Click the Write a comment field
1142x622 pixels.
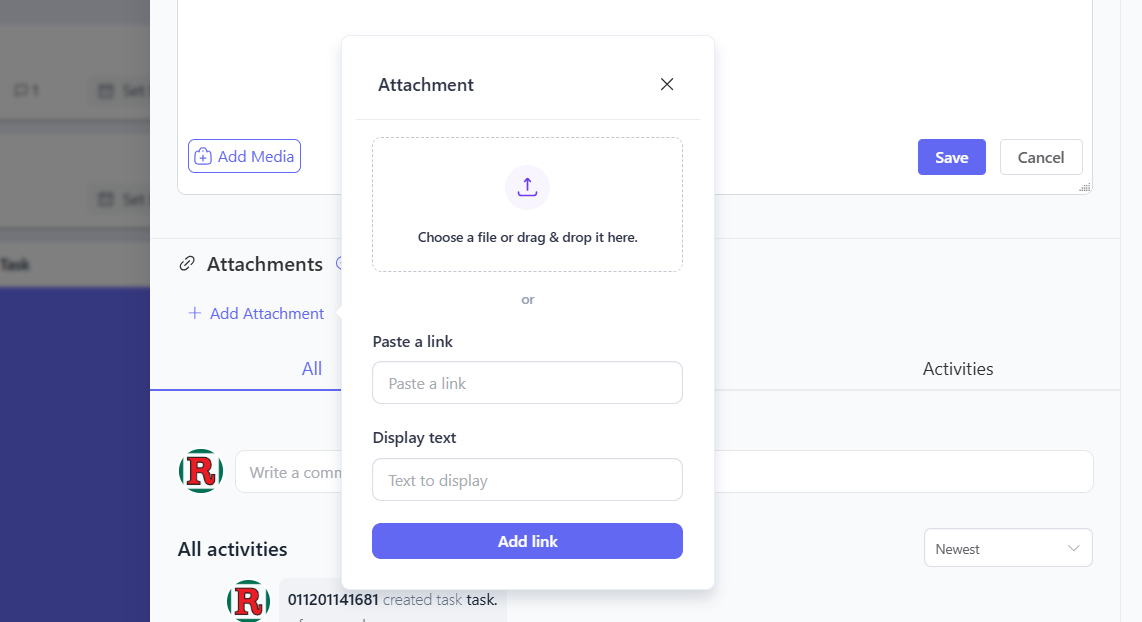click(x=290, y=472)
